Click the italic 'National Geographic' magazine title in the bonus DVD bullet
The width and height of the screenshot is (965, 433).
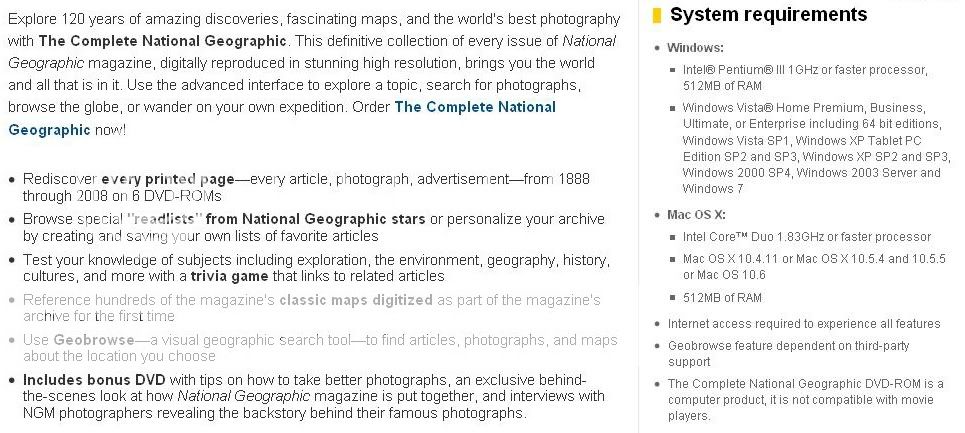click(x=244, y=396)
